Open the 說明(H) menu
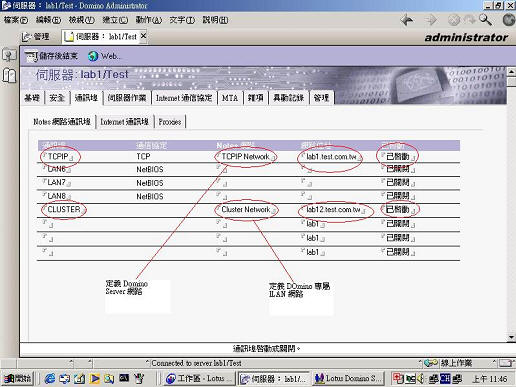Image resolution: width=516 pixels, height=387 pixels. pos(215,20)
